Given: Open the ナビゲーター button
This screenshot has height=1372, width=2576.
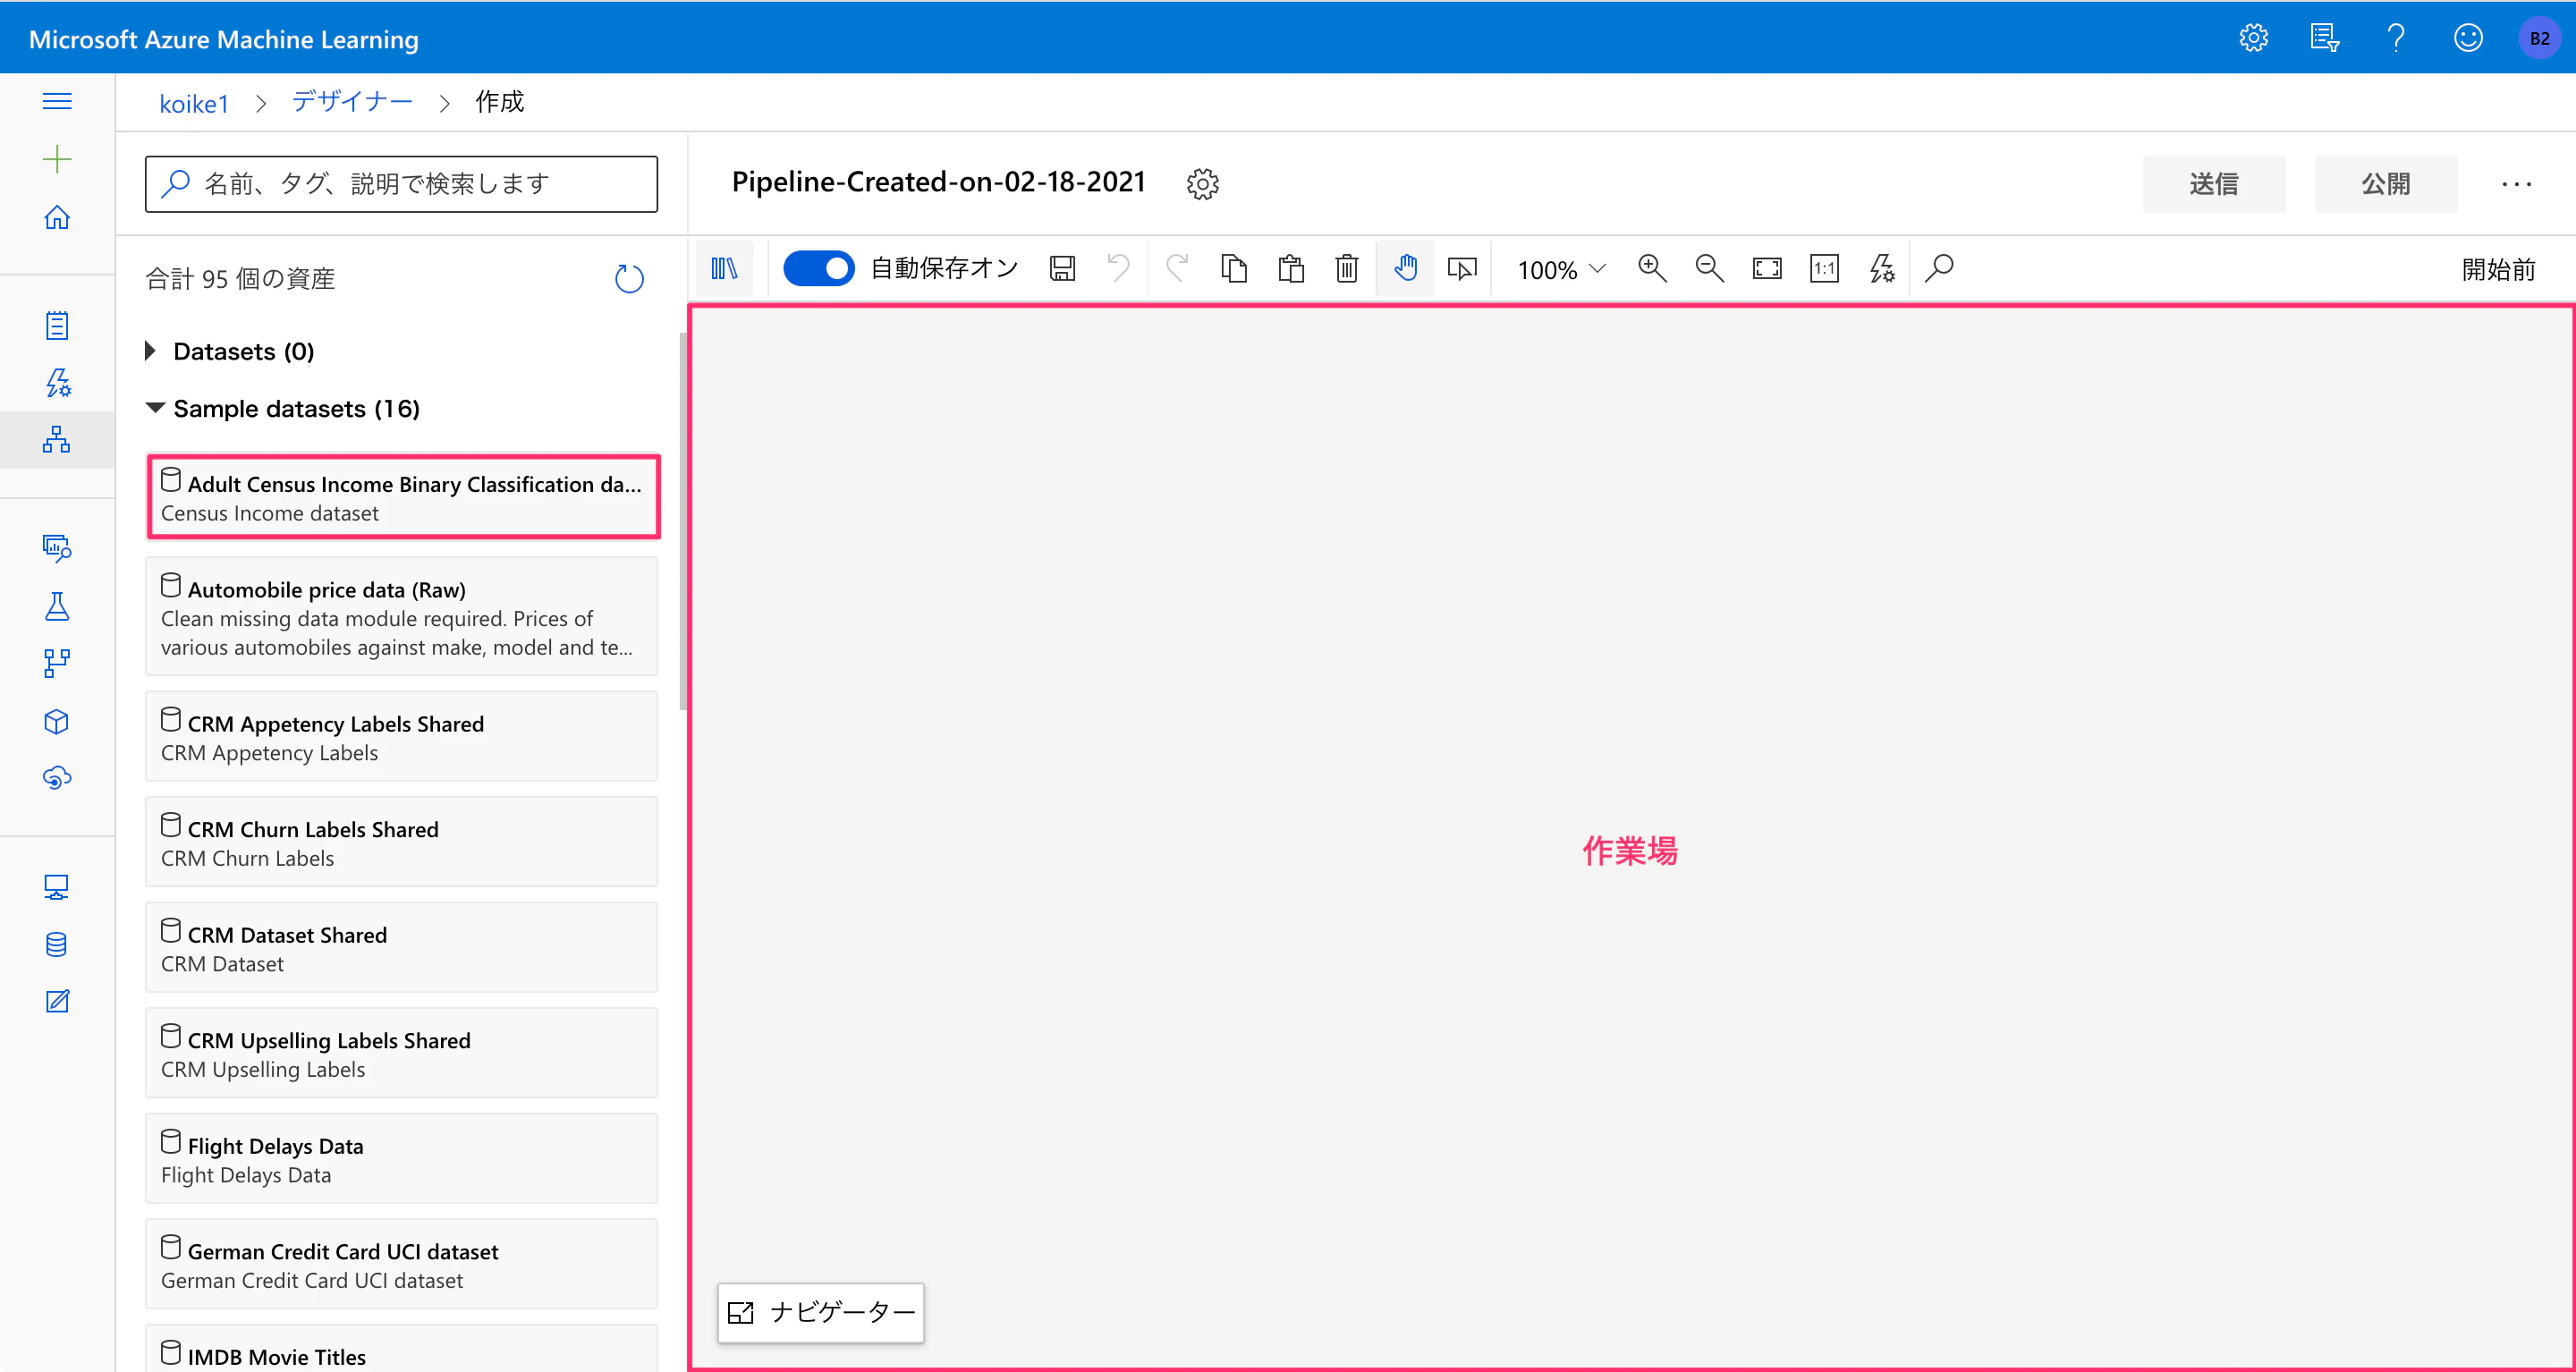Looking at the screenshot, I should coord(820,1312).
